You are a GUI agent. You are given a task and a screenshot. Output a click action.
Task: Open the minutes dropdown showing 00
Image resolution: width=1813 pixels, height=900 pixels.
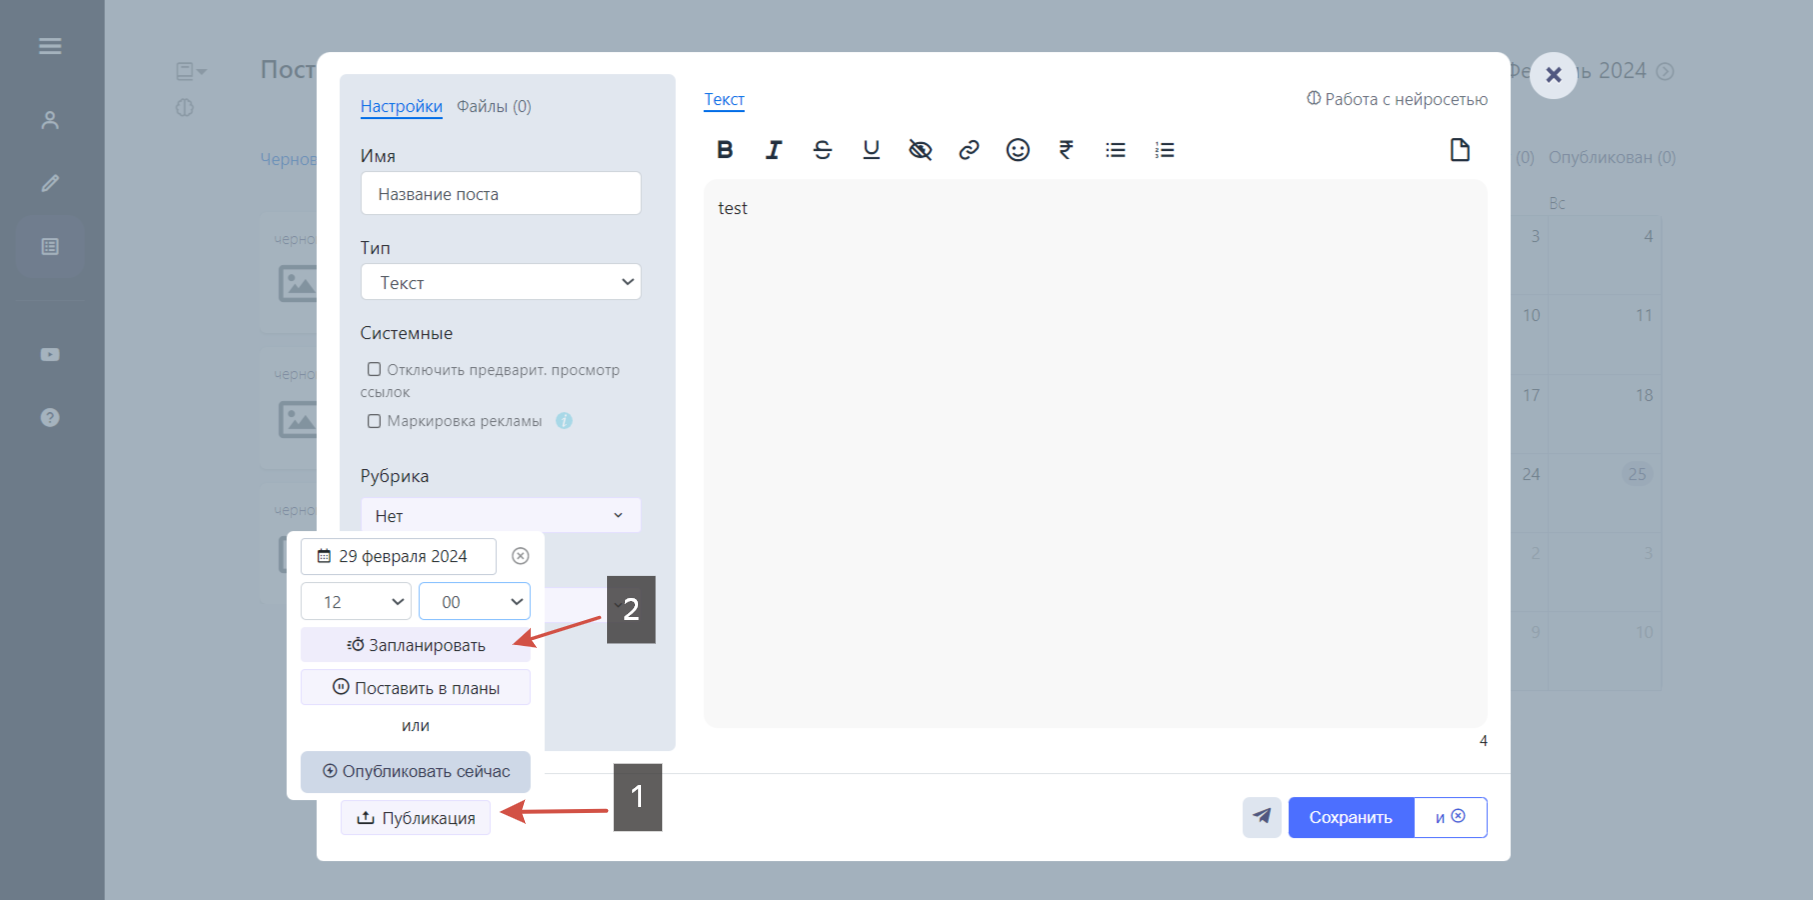[x=474, y=601]
